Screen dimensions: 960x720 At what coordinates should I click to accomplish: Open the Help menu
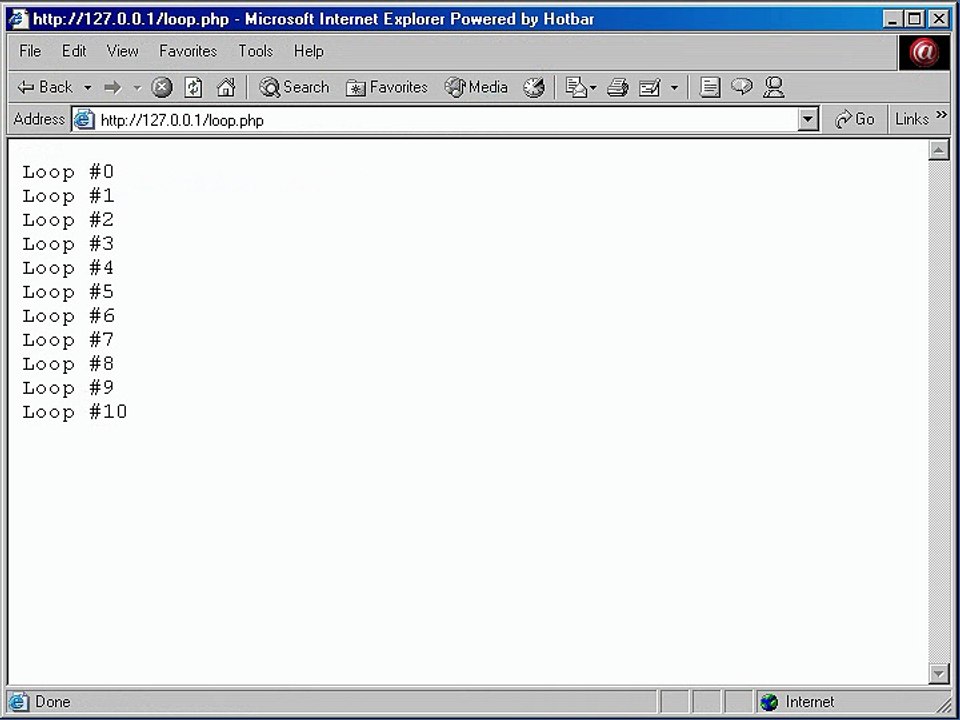309,51
